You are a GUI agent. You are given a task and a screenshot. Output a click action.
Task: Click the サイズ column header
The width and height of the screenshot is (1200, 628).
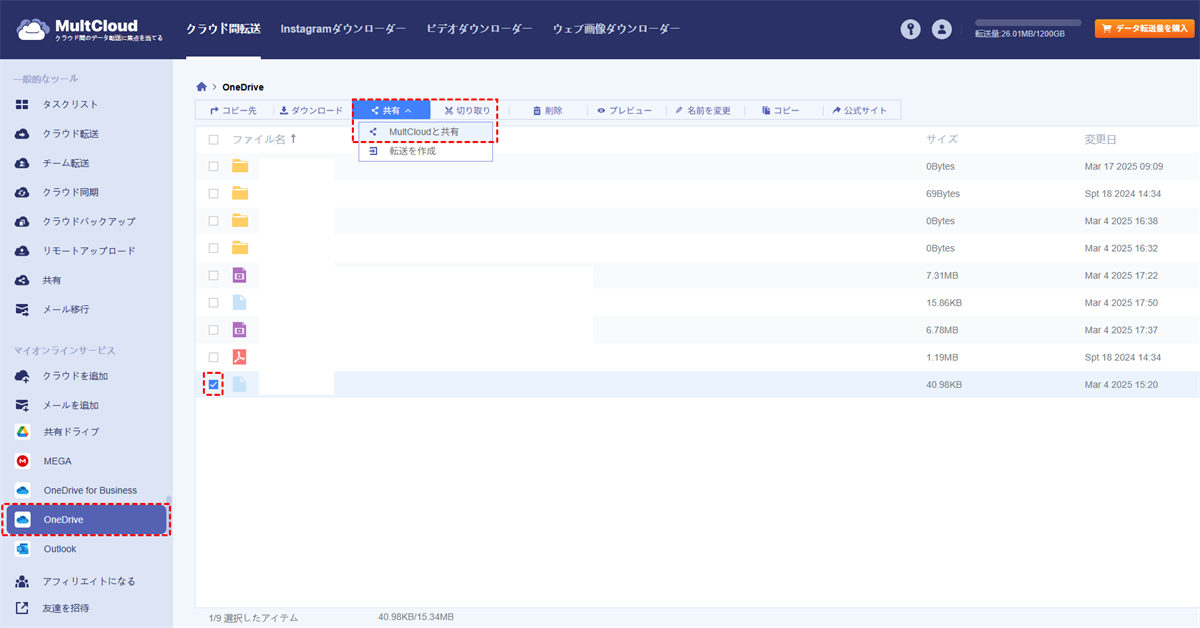tap(942, 140)
